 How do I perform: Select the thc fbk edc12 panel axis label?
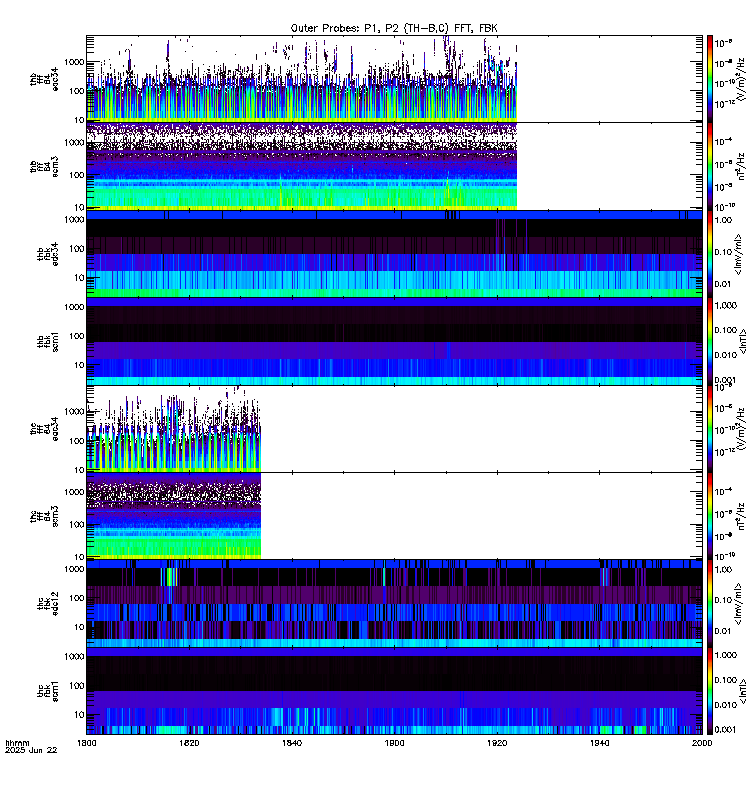tap(48, 604)
